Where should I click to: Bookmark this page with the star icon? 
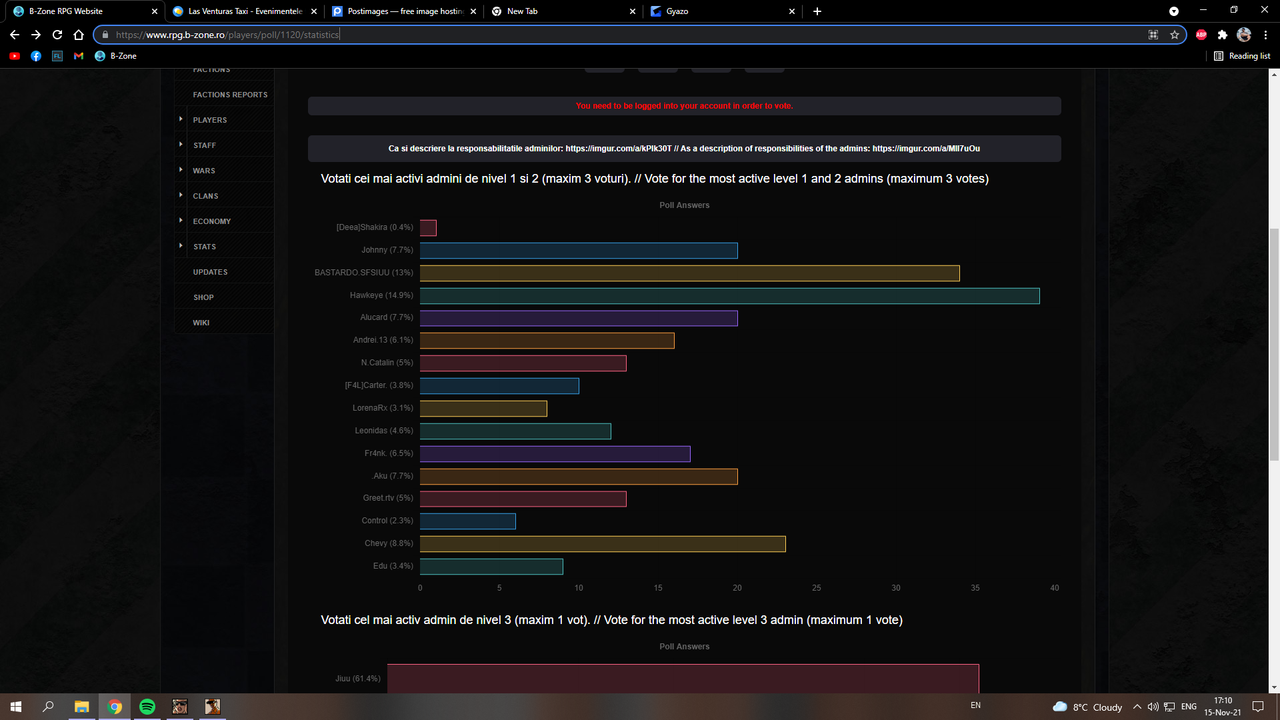[1174, 34]
